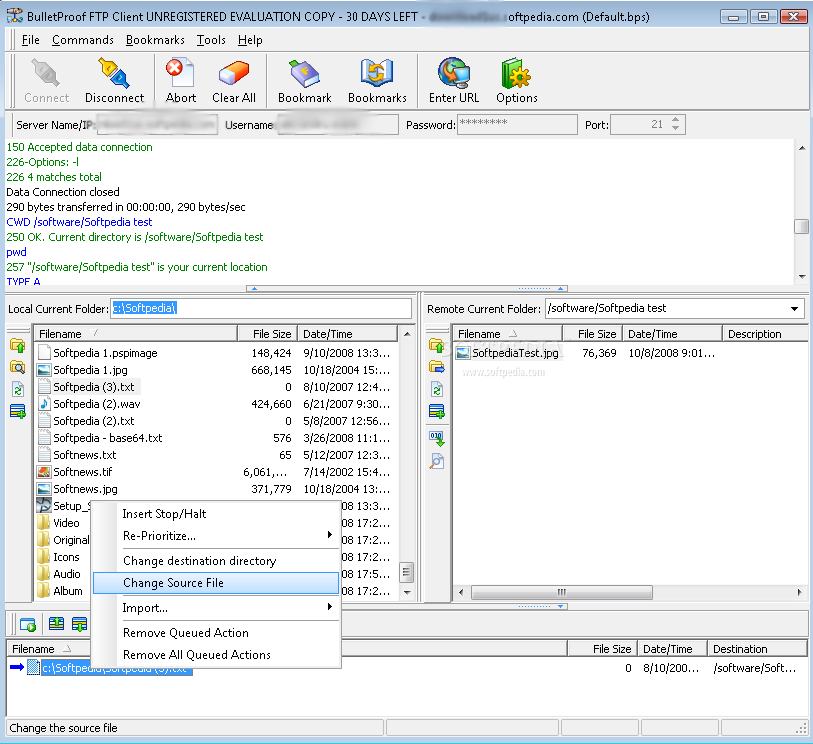Sort remote files by Filename header
Image resolution: width=813 pixels, height=744 pixels.
coord(508,334)
